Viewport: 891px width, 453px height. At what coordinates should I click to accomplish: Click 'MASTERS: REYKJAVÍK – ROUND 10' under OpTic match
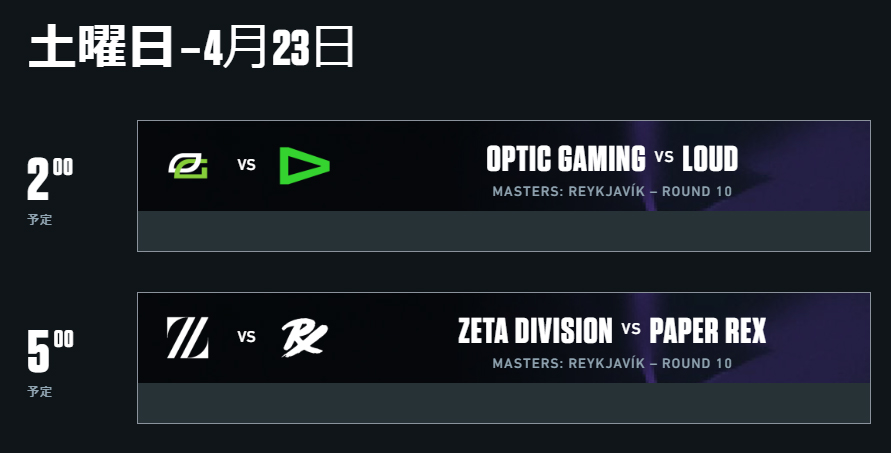click(612, 192)
